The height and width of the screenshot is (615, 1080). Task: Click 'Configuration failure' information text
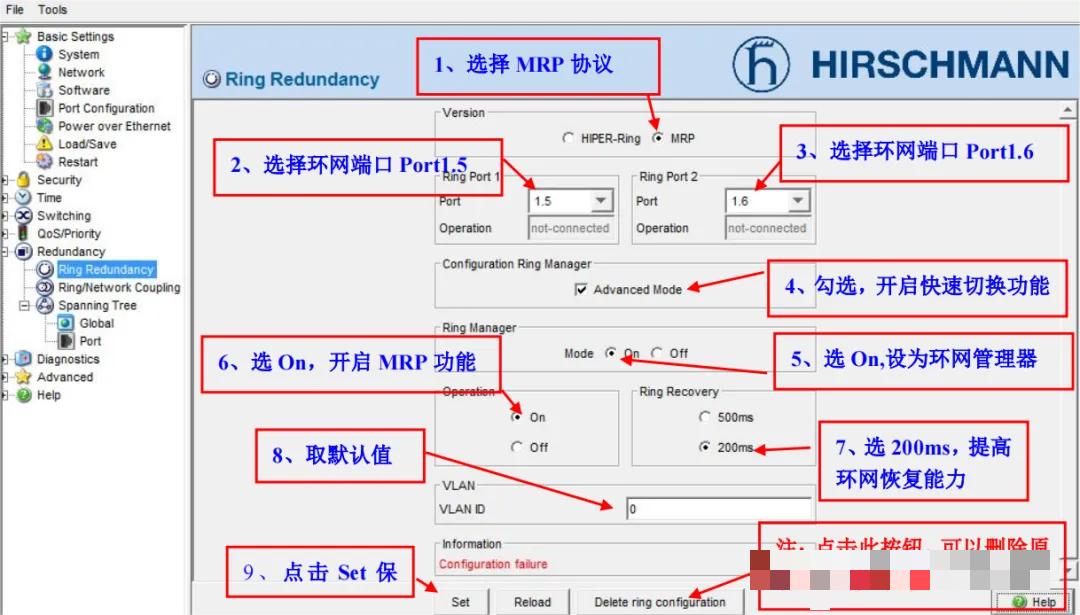coord(493,564)
